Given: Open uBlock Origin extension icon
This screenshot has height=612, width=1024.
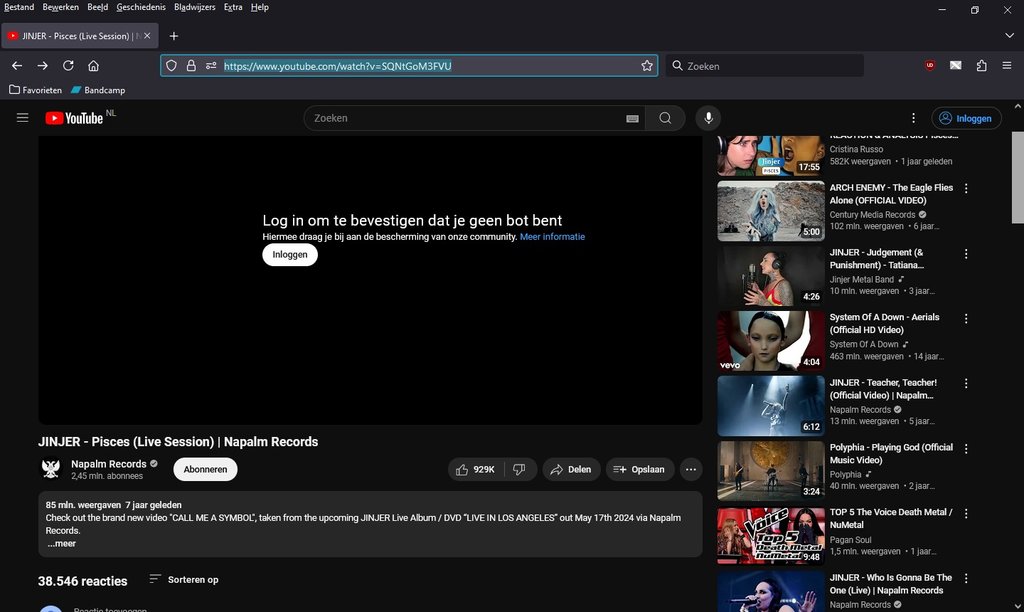Looking at the screenshot, I should click(930, 65).
